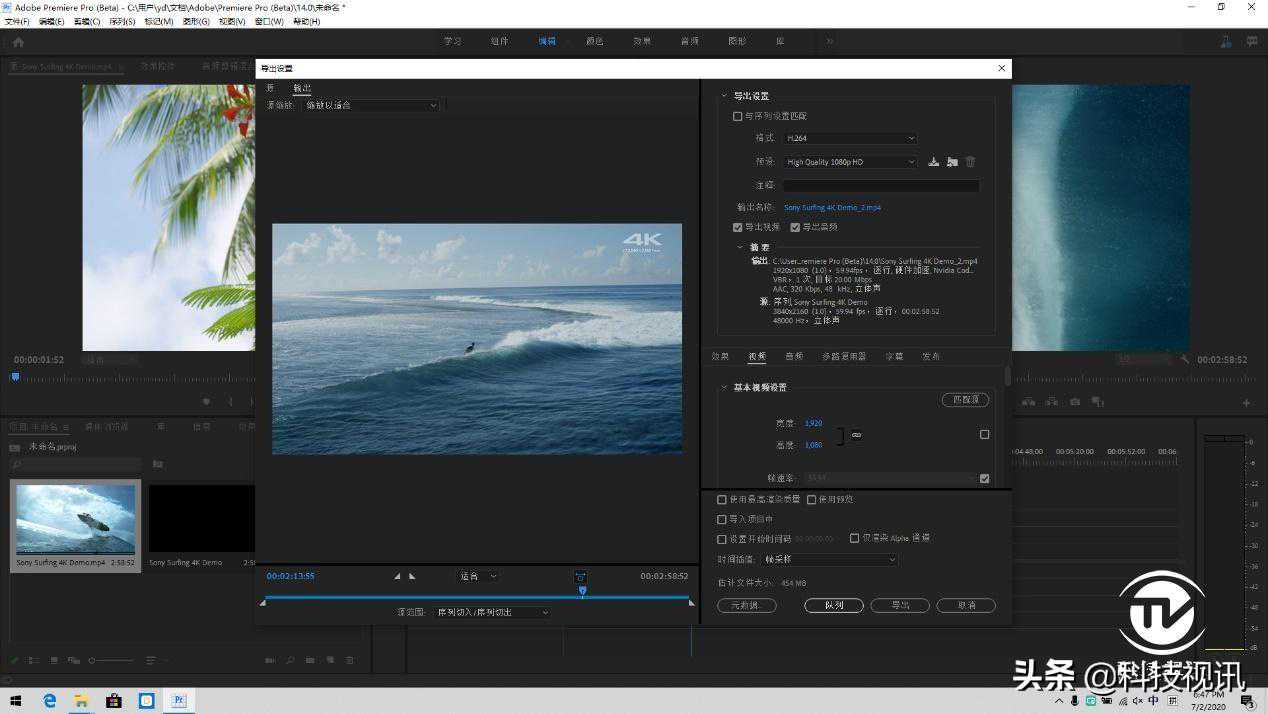This screenshot has height=714, width=1268.
Task: Open the 格式 H.264 format dropdown
Action: [849, 138]
